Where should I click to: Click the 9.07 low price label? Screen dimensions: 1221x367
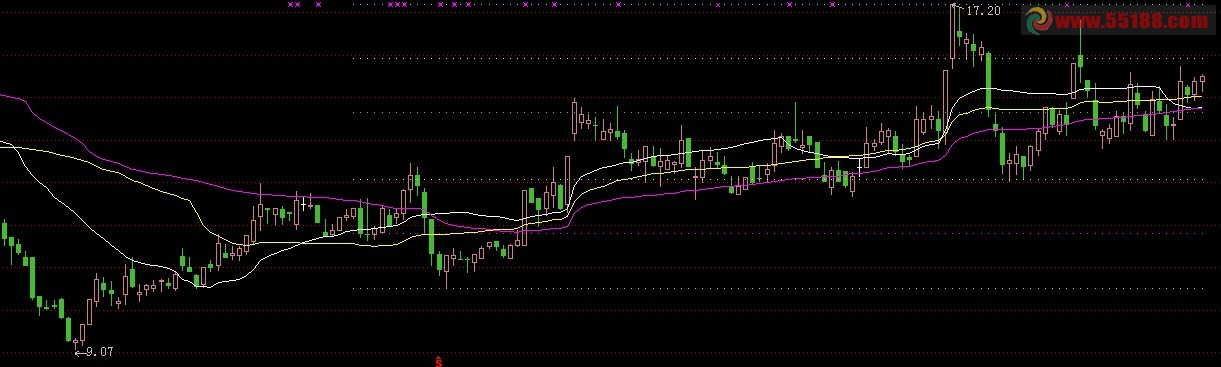click(x=99, y=352)
